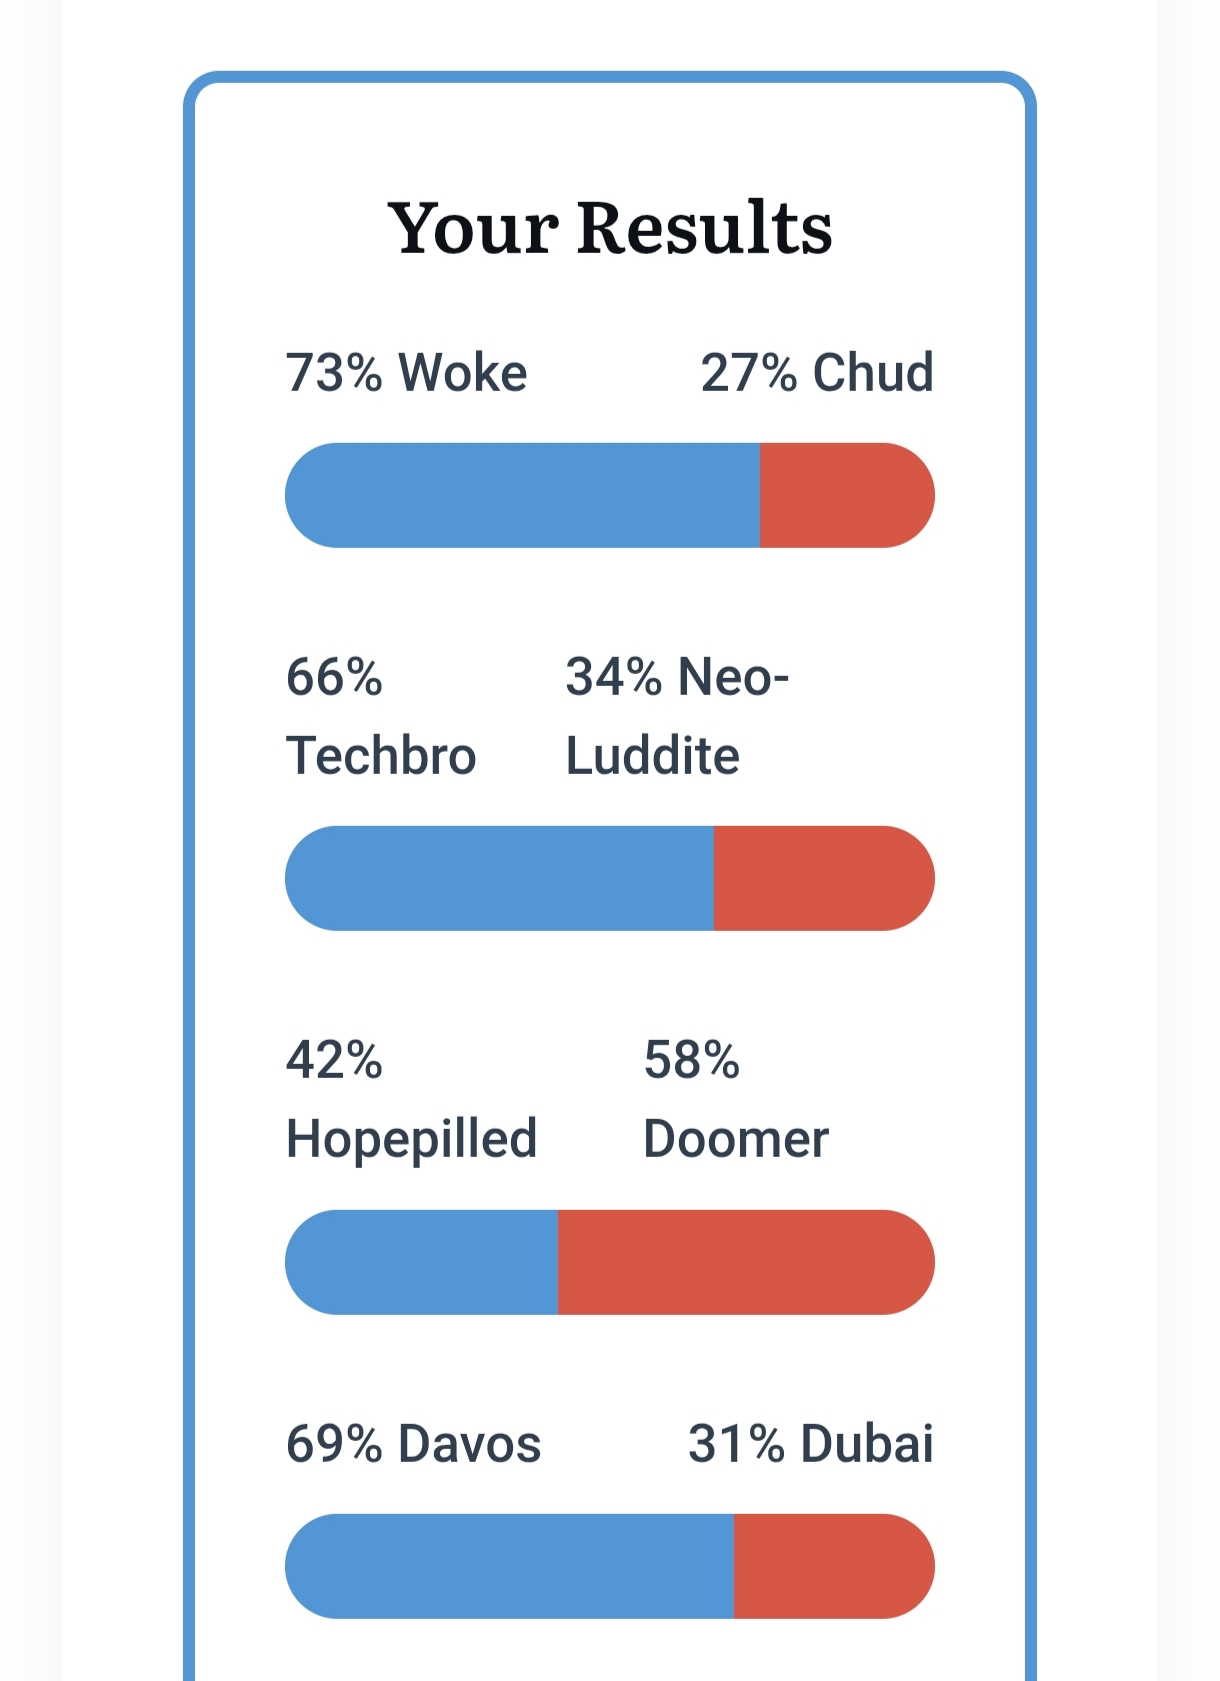Select the 58% Doomer label
Screen dimensions: 1220x1681
pos(736,1100)
